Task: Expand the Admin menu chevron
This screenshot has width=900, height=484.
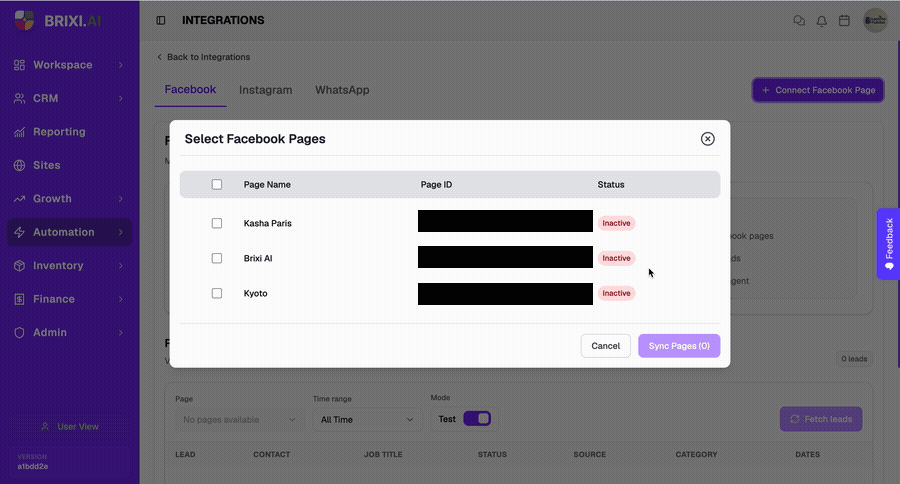Action: tap(121, 332)
